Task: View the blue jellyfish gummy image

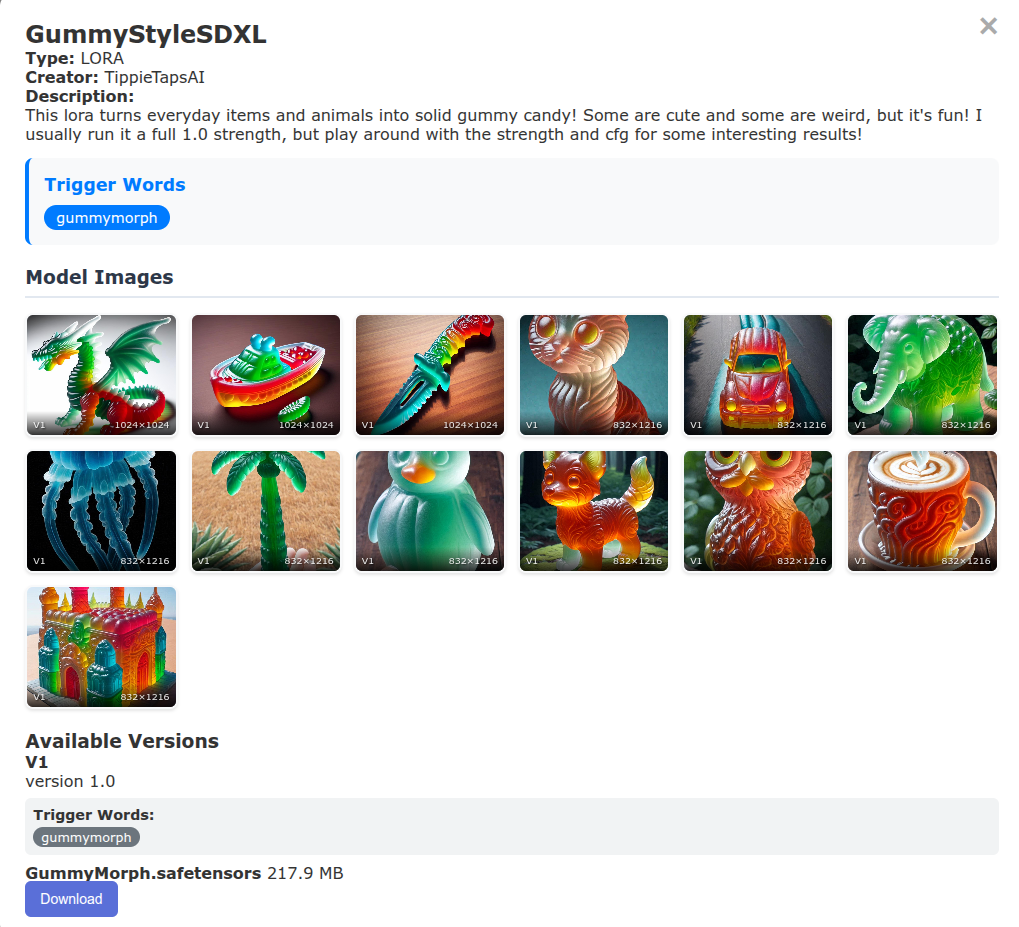Action: (x=101, y=511)
